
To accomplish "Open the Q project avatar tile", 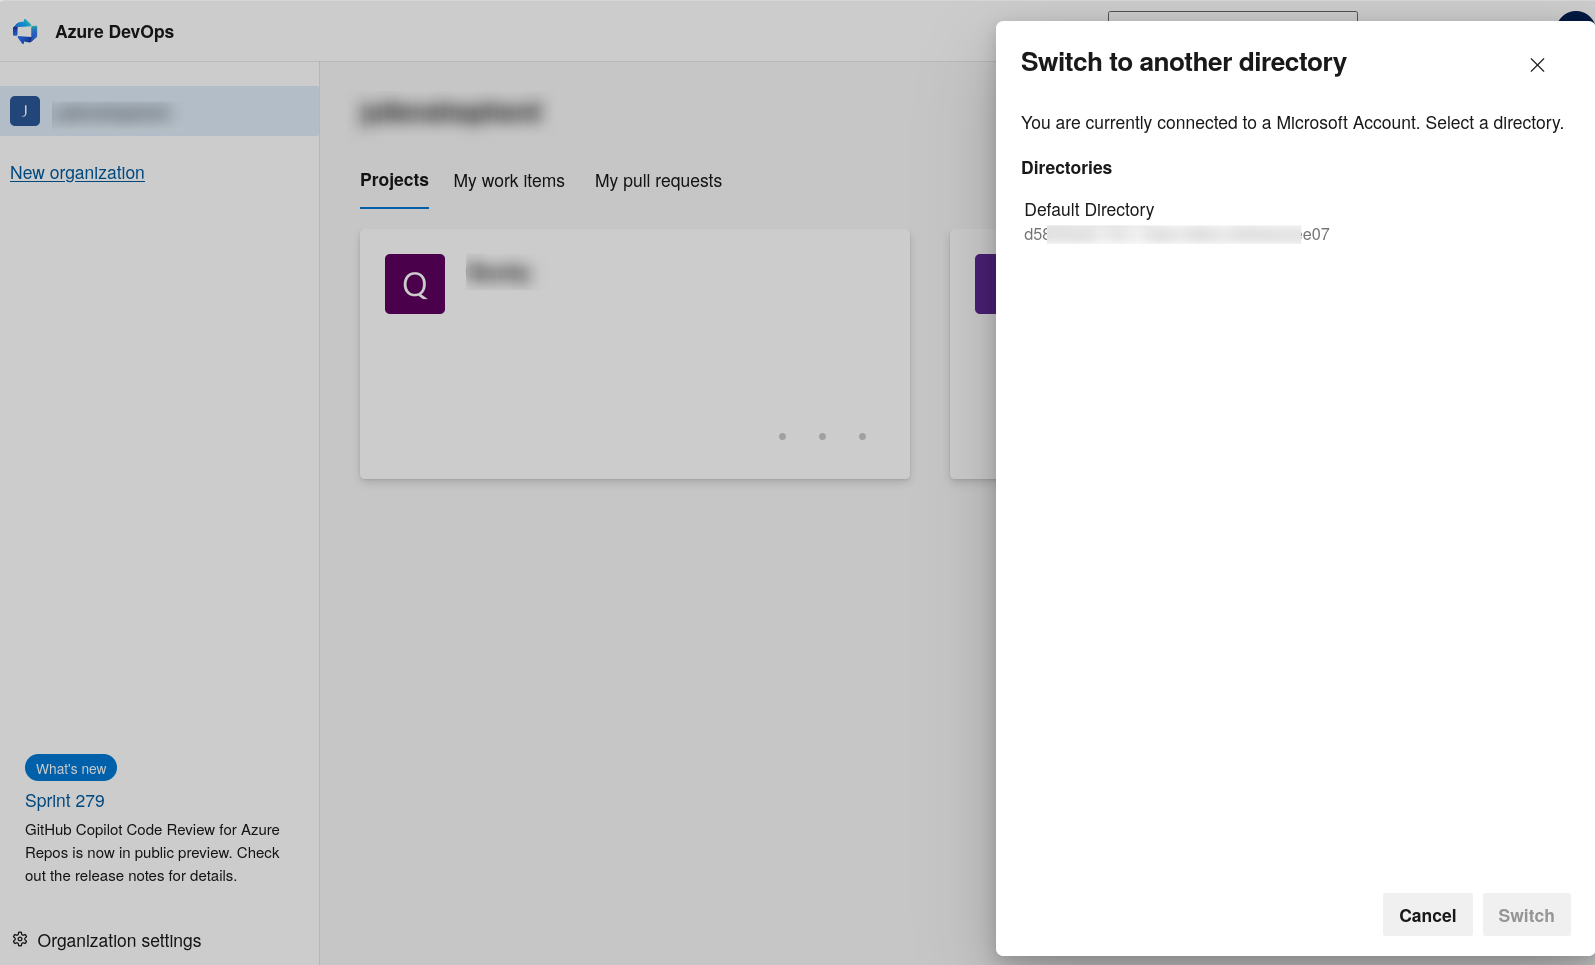I will click(415, 284).
